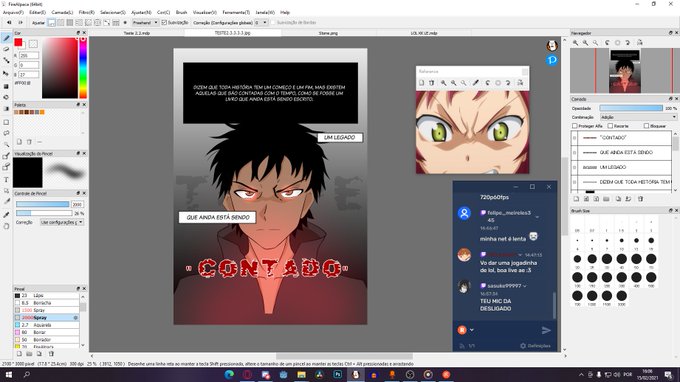Click Navigator preview thumbnail
The image size is (680, 382).
[624, 72]
